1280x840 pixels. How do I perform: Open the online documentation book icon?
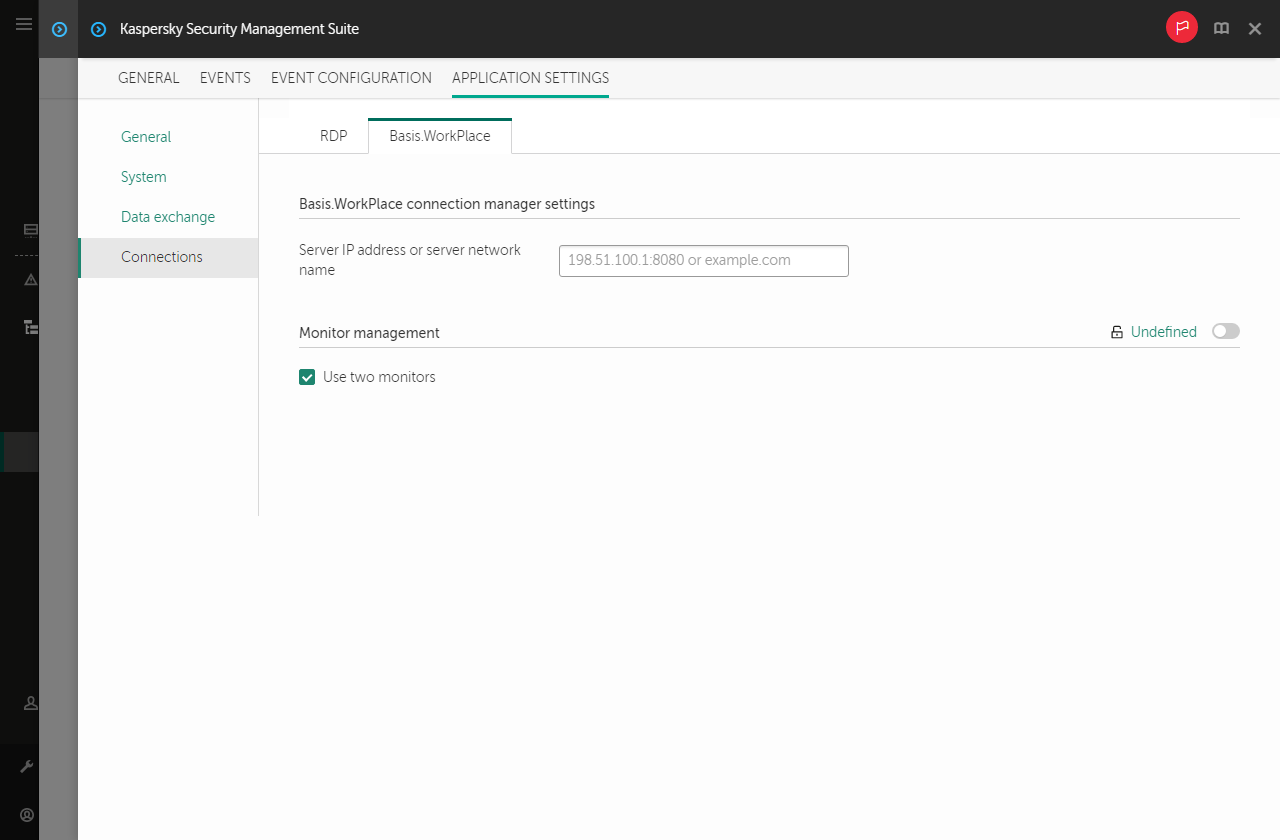(x=1221, y=28)
